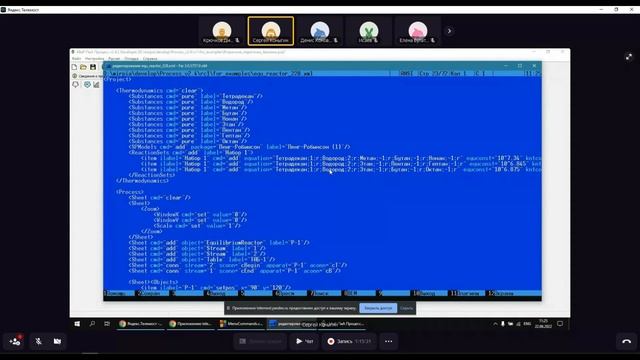640x360 pixels.
Task: Click the blue allow access button in banner
Action: pyautogui.click(x=378, y=308)
